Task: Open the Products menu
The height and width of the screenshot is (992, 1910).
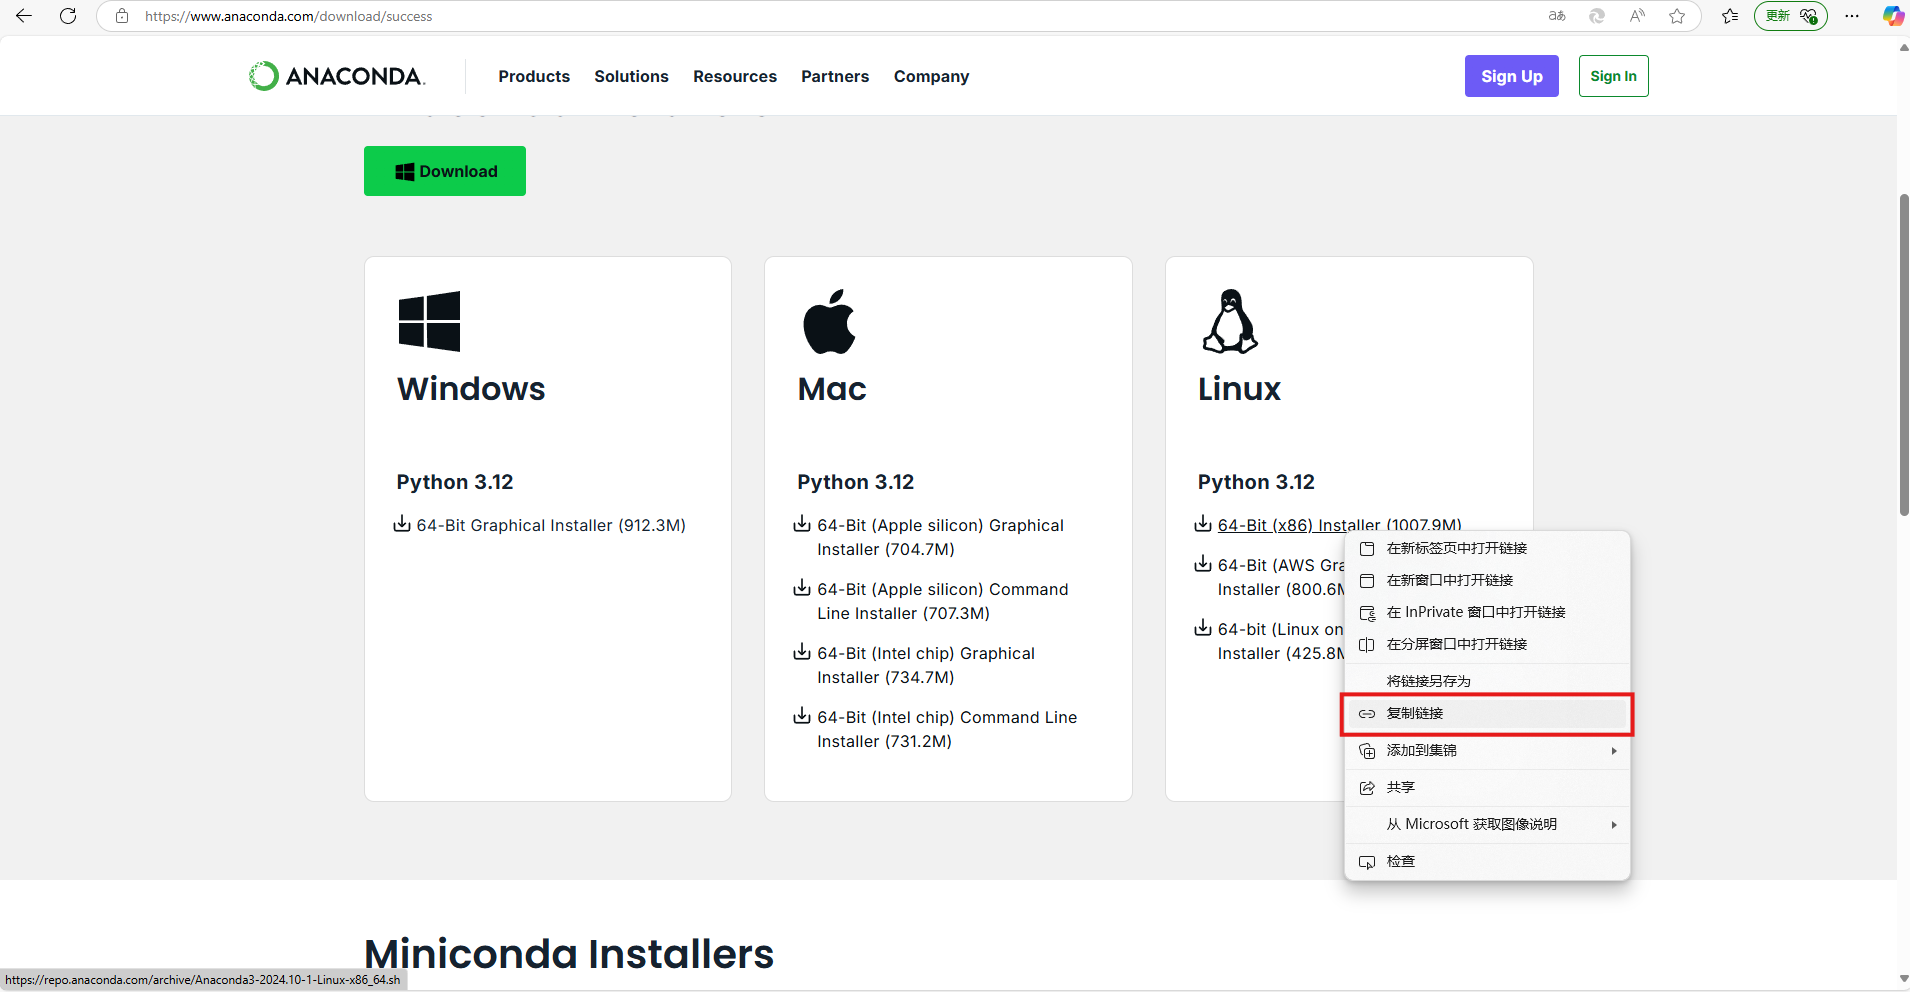Action: click(x=534, y=76)
